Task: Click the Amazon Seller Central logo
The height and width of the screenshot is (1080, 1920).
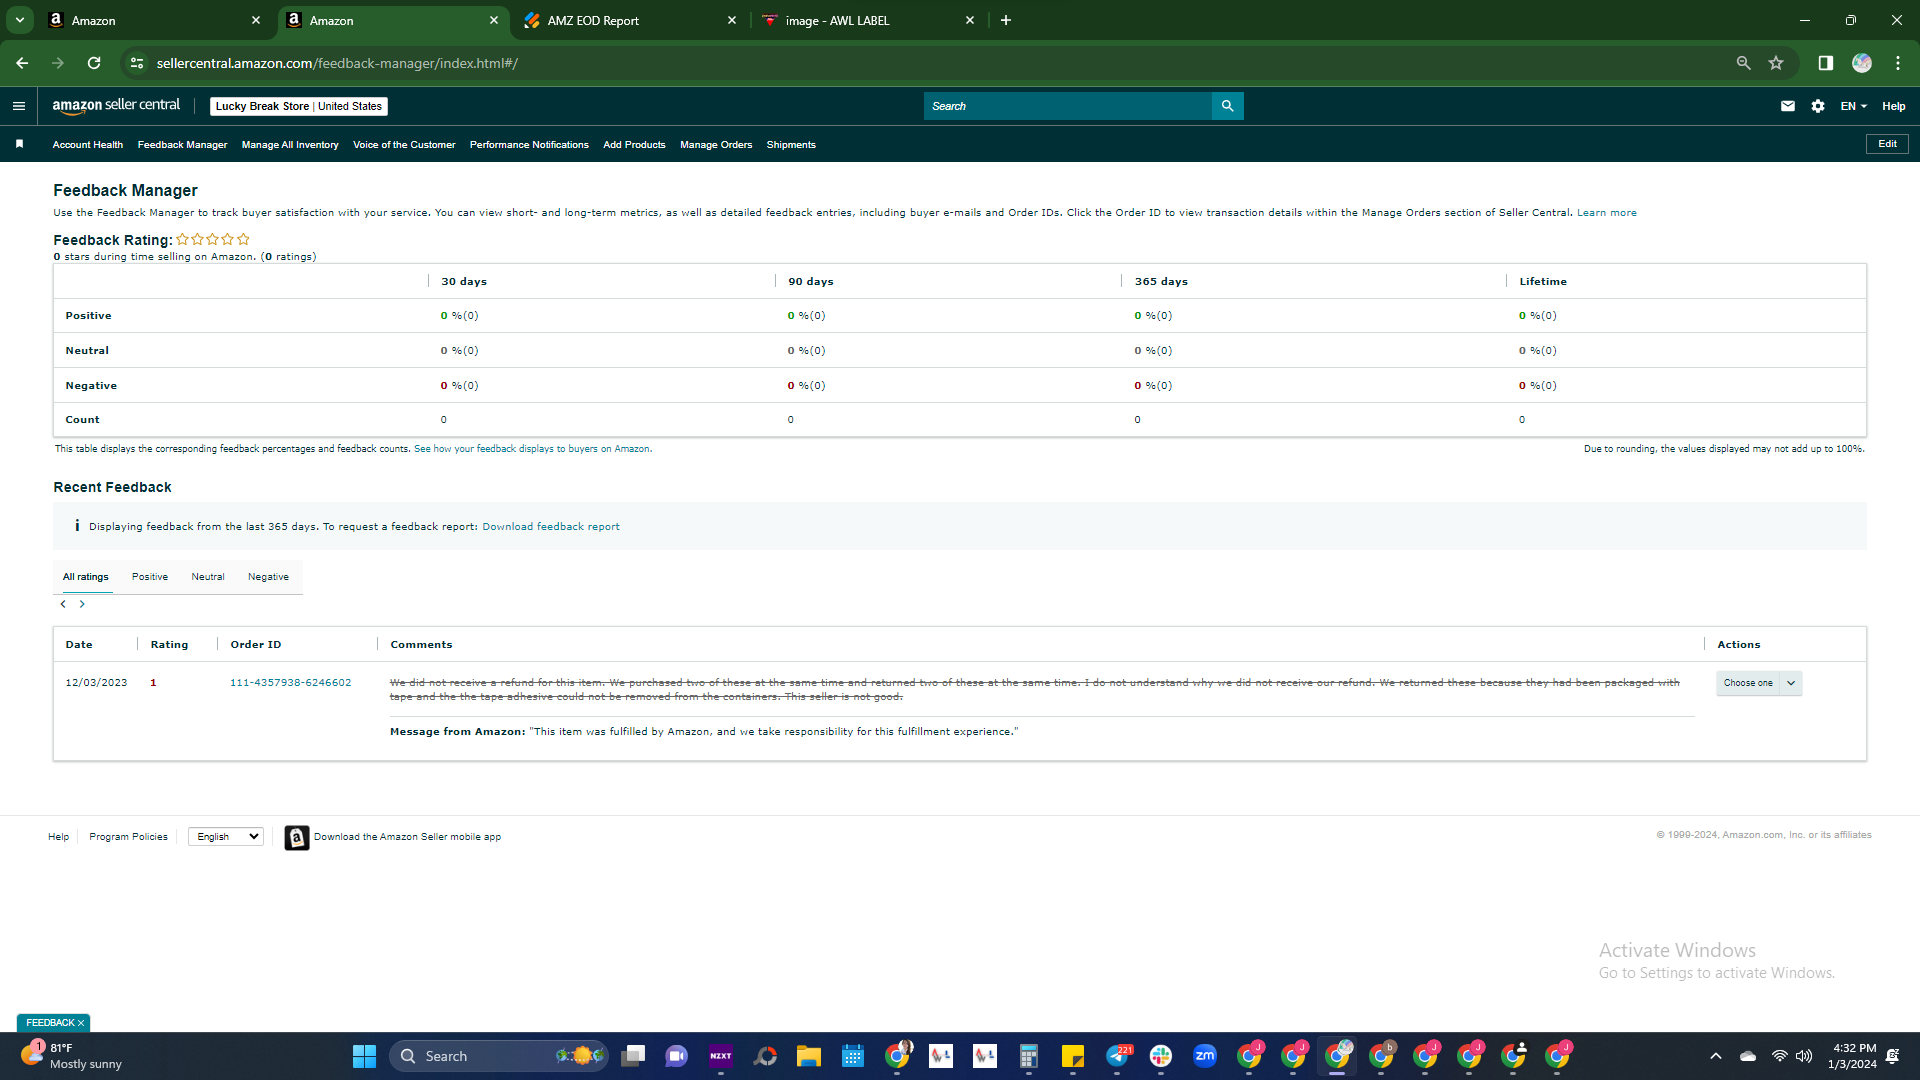Action: [x=116, y=105]
